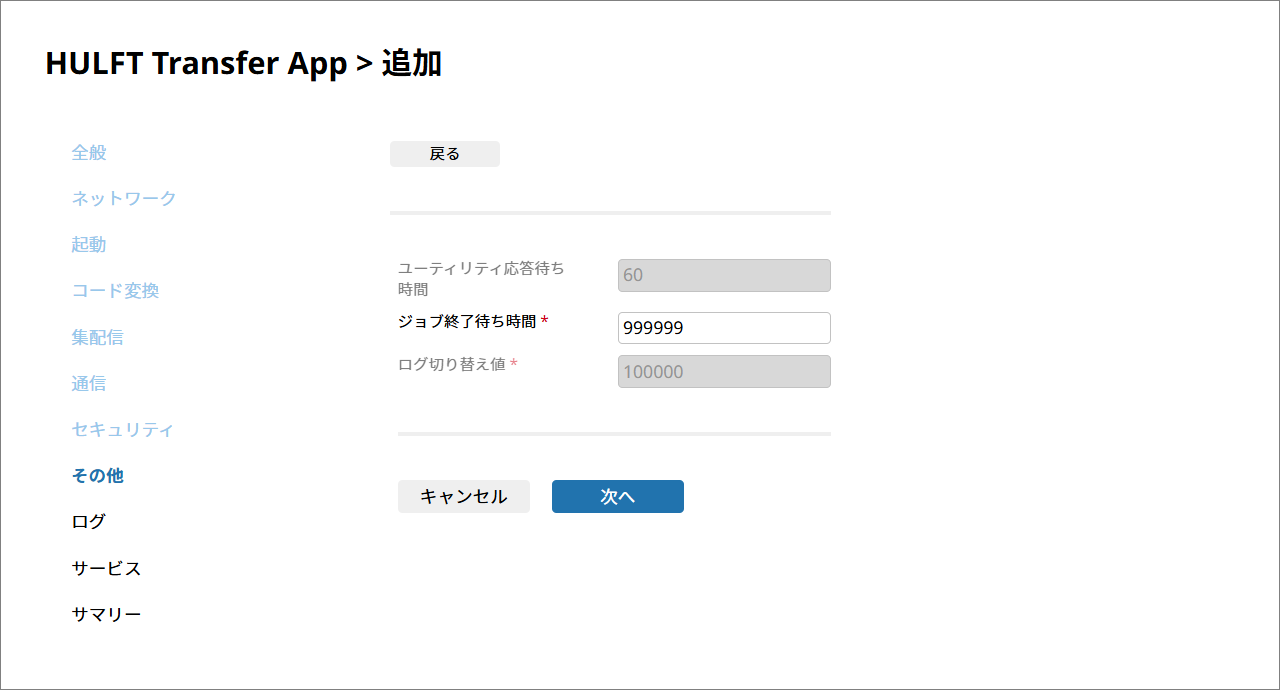Open the 全般 step in sidebar

[x=89, y=153]
